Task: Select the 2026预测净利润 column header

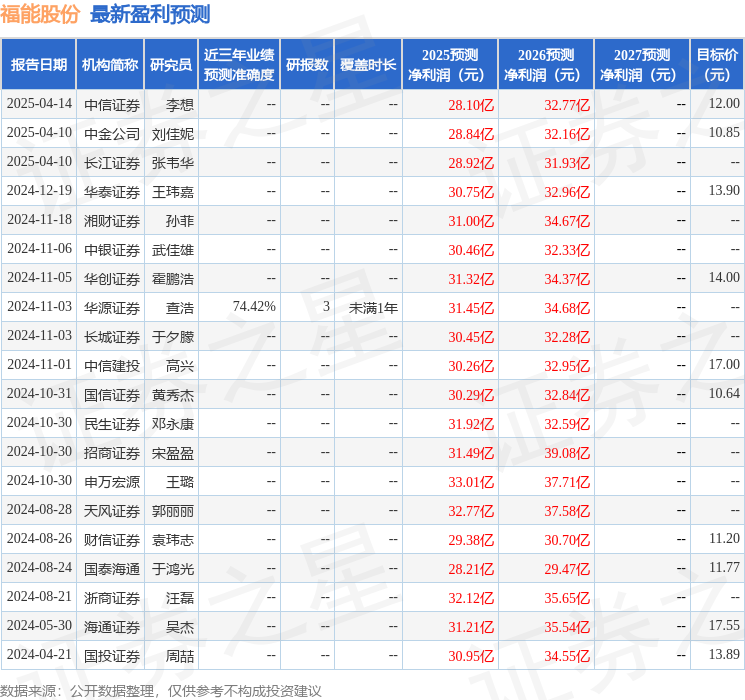Action: pyautogui.click(x=546, y=65)
